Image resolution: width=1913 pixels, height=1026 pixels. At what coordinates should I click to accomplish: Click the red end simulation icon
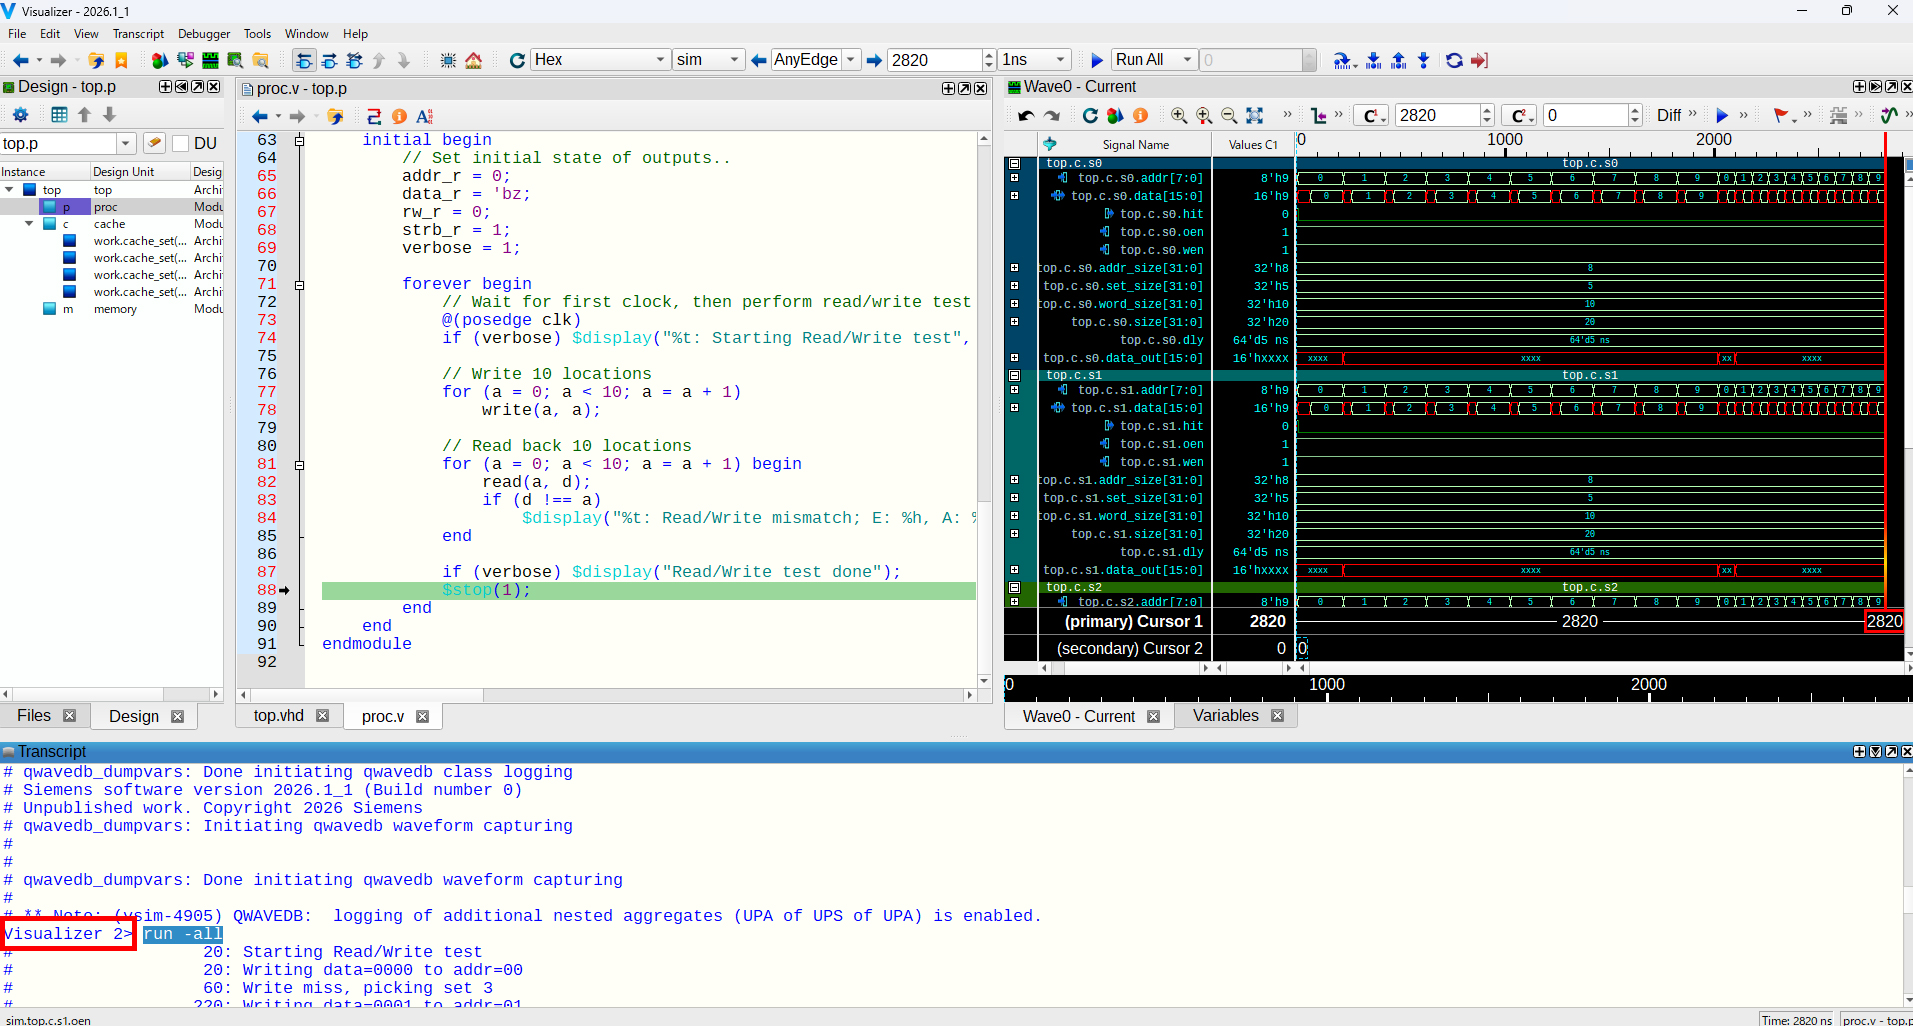(1480, 60)
